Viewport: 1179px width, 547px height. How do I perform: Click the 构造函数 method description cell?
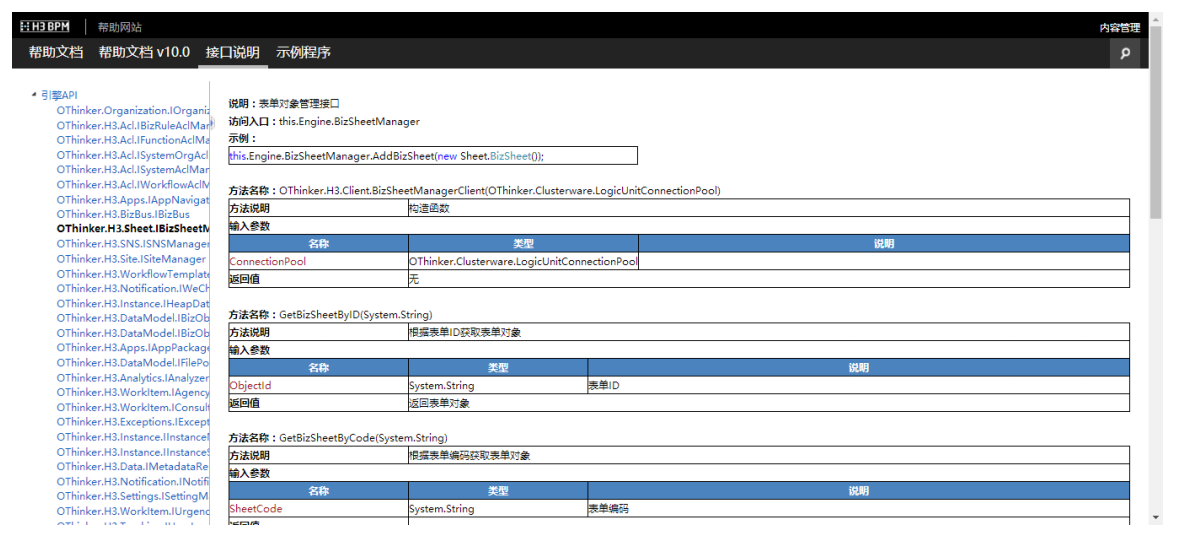[768, 208]
